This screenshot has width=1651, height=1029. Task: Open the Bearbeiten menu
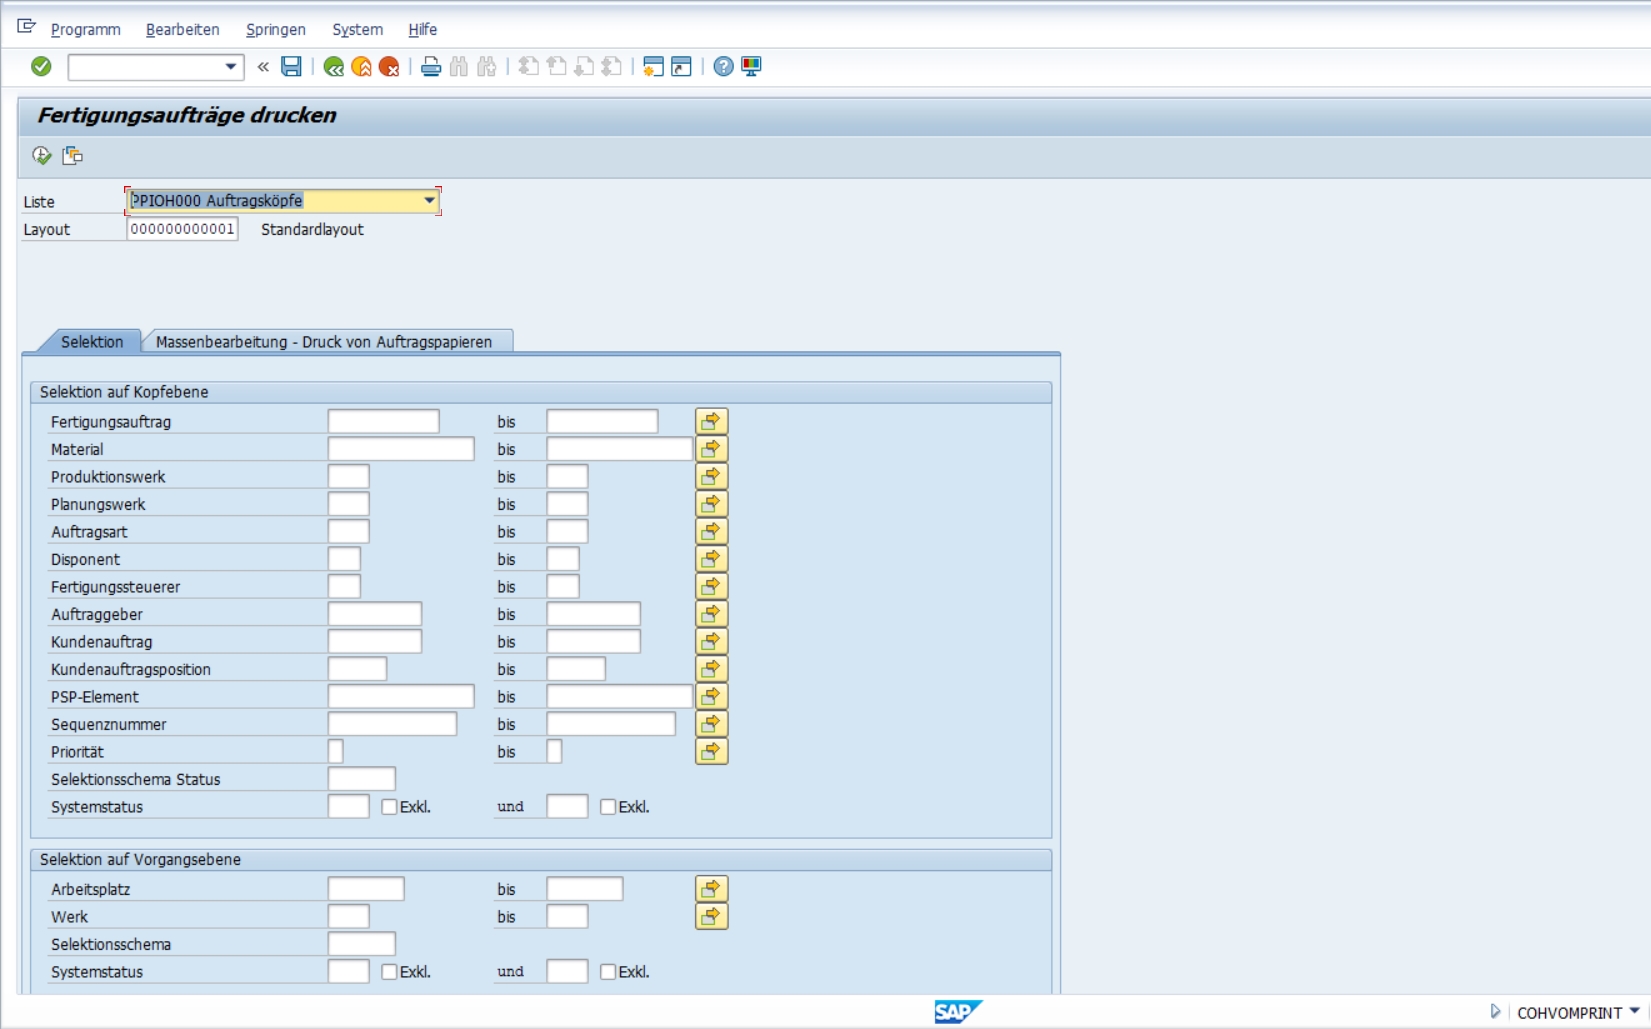coord(183,29)
